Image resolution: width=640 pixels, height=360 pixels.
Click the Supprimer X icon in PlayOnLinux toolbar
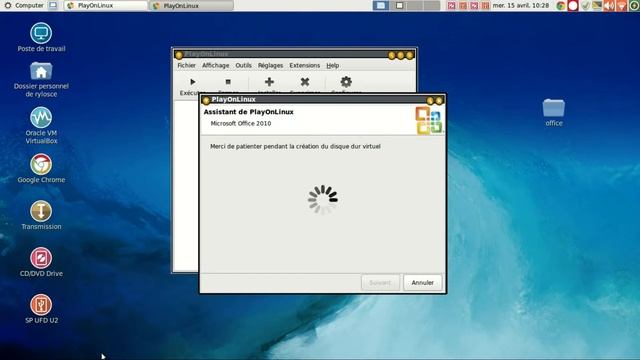tap(304, 82)
